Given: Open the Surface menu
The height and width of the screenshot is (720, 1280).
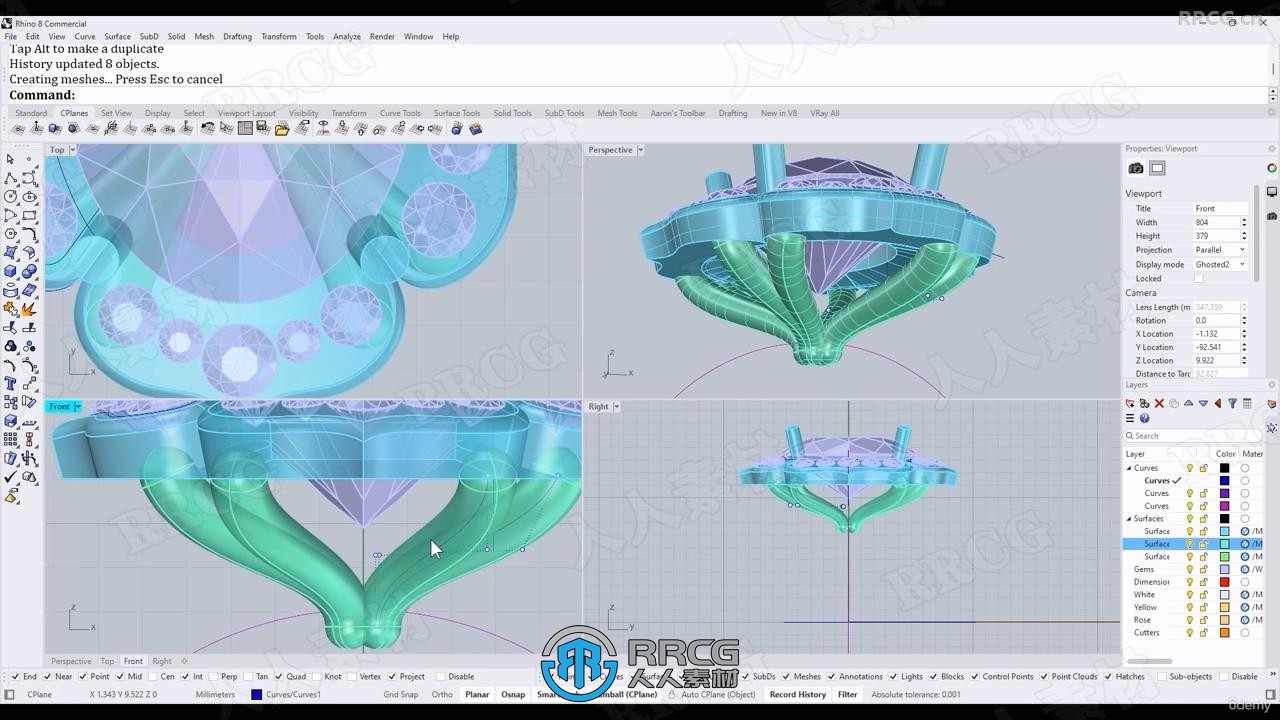Looking at the screenshot, I should [x=117, y=36].
